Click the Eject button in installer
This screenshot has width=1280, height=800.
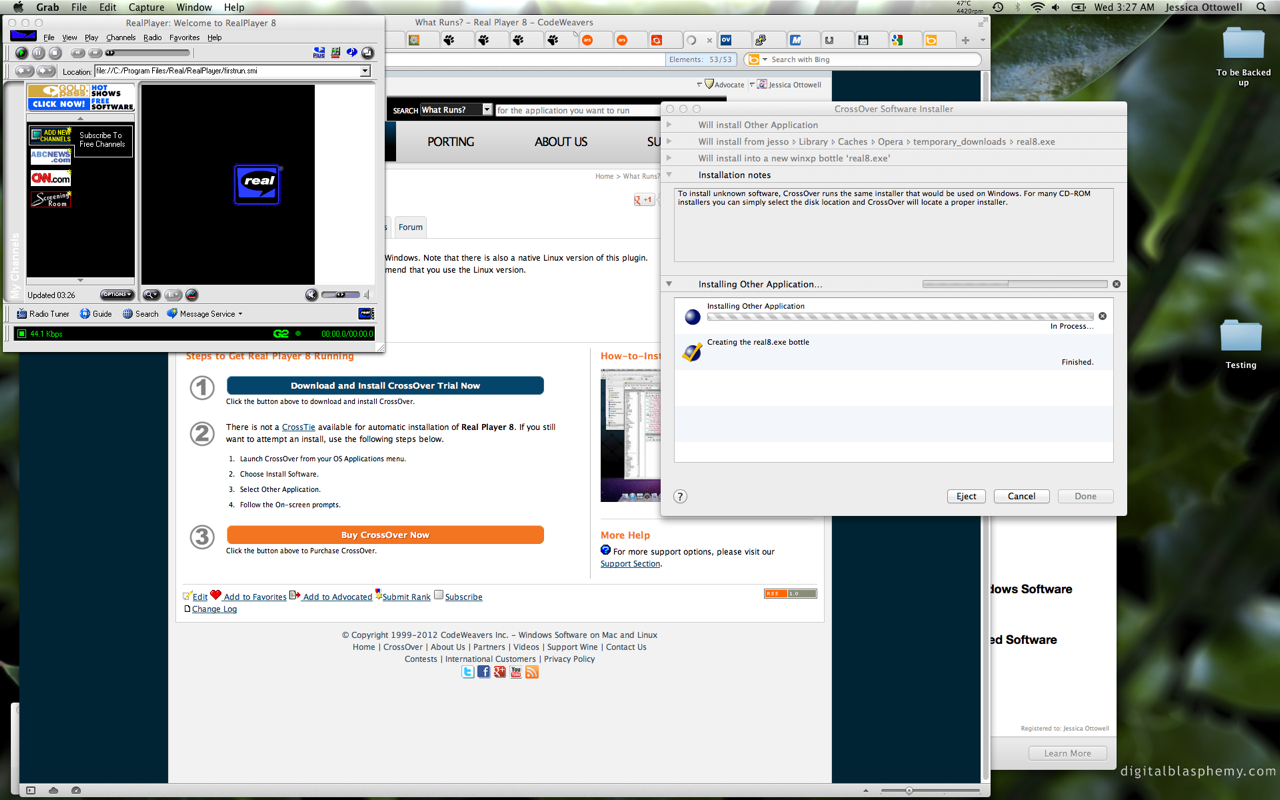[966, 496]
